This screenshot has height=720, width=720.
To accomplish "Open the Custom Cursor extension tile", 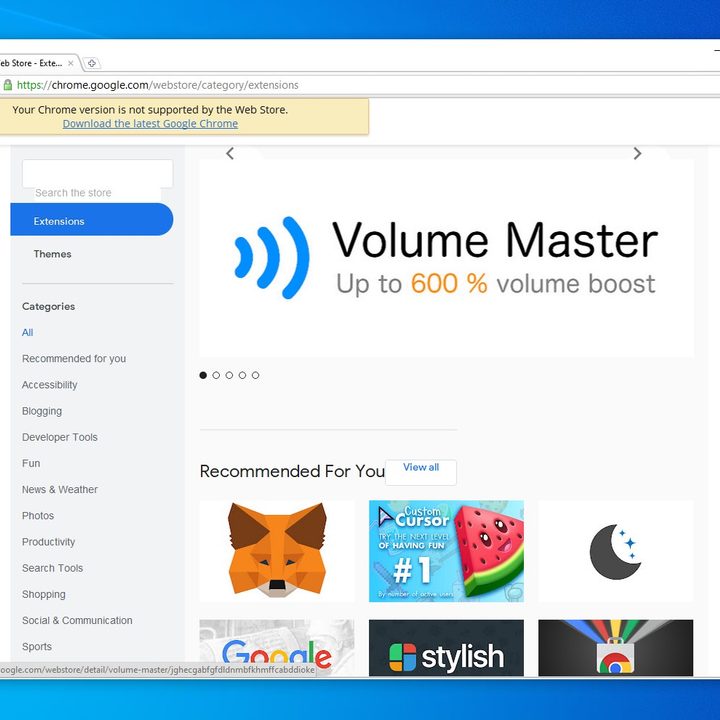I will click(x=446, y=551).
